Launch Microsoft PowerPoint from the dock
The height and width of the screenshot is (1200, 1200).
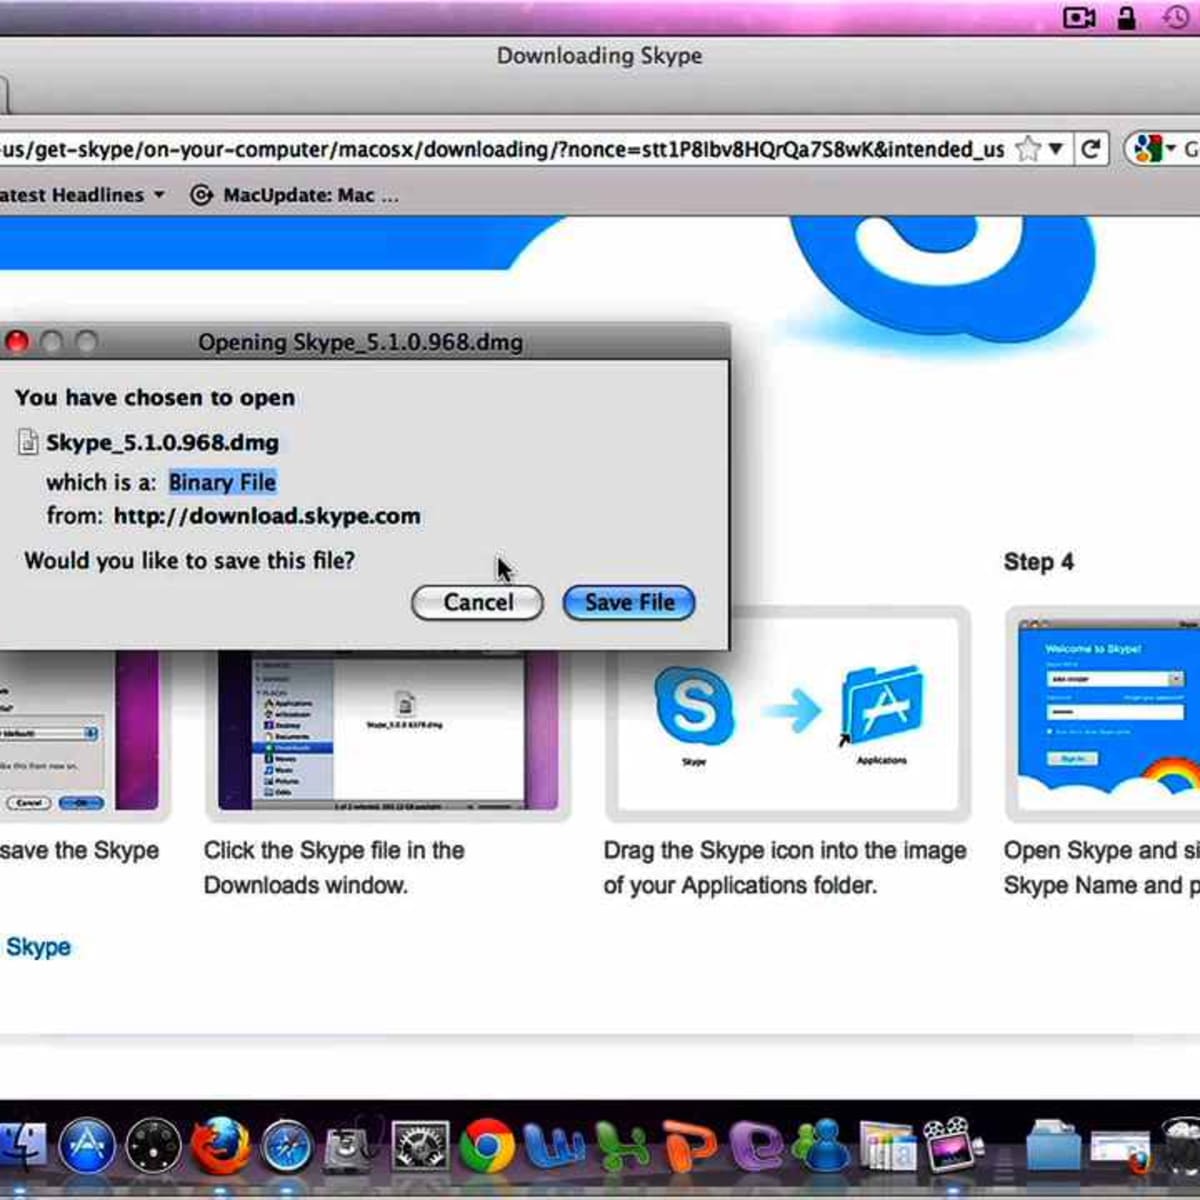(690, 1148)
